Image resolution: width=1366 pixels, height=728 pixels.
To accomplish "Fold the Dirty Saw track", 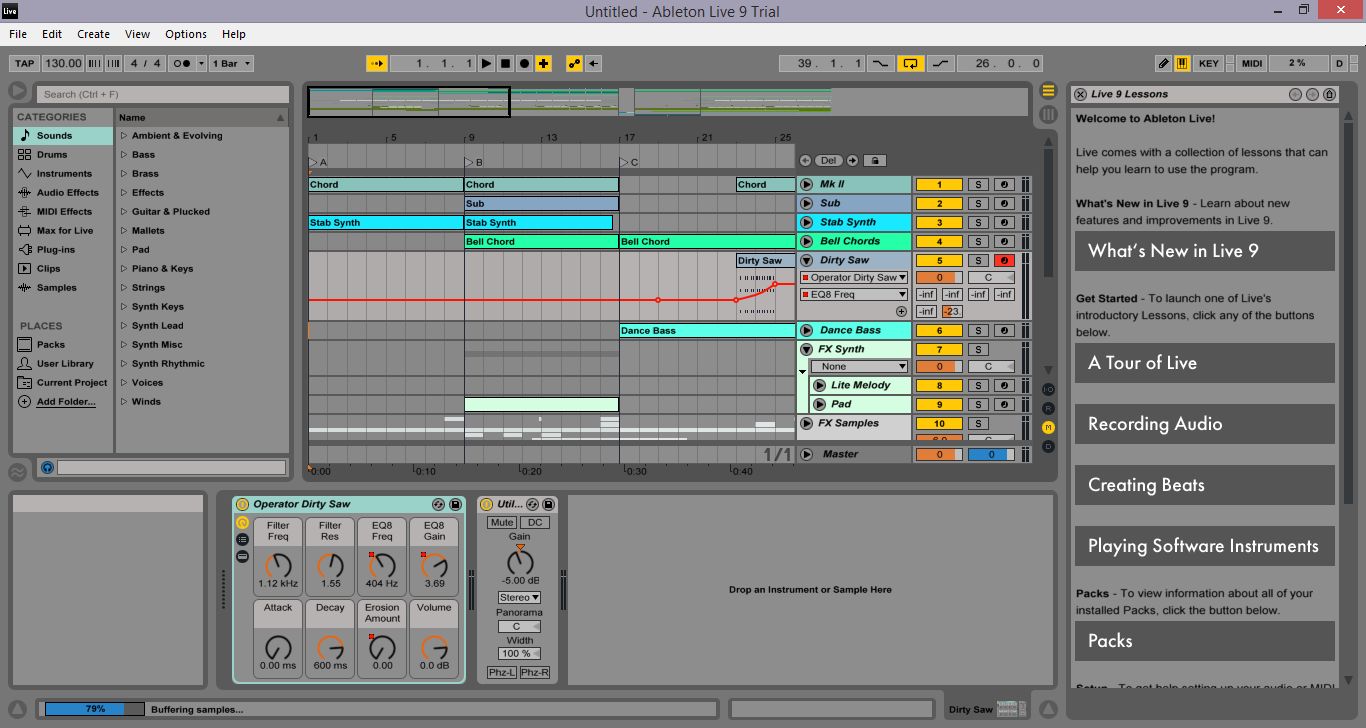I will tap(806, 260).
